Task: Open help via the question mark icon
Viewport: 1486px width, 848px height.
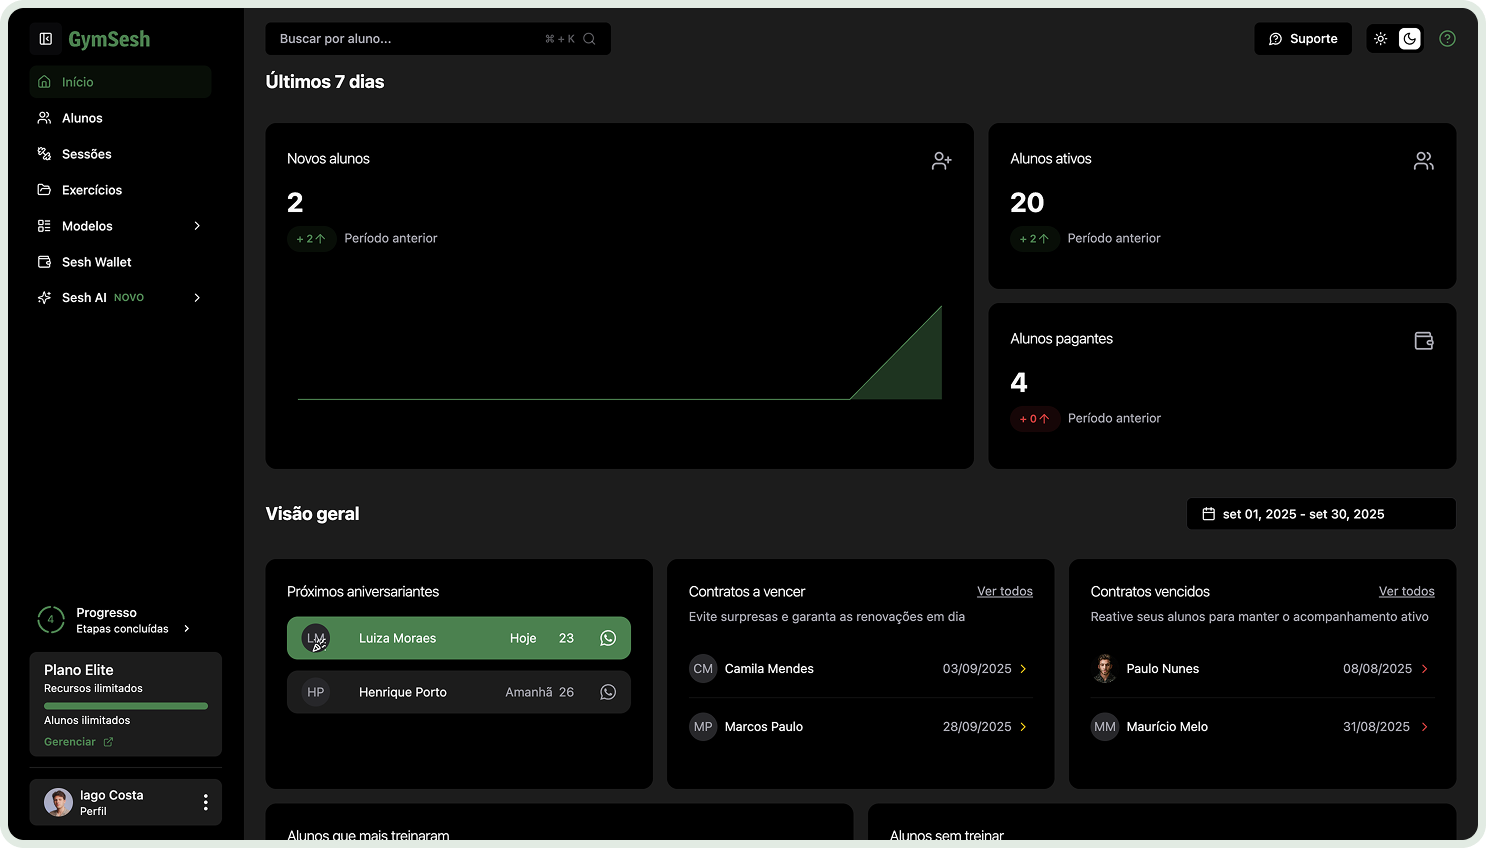Action: coord(1447,38)
